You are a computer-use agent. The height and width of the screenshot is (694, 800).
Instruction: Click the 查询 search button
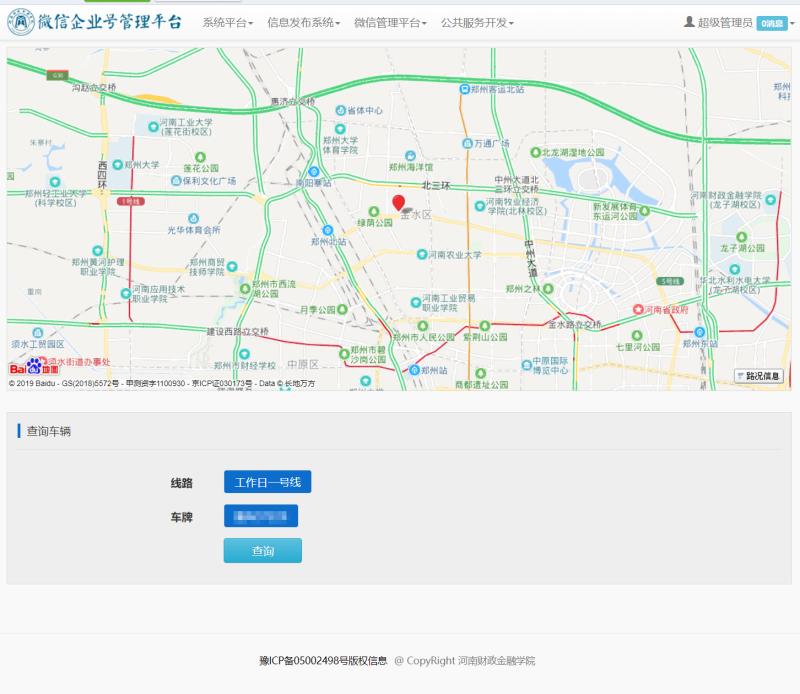coord(263,551)
